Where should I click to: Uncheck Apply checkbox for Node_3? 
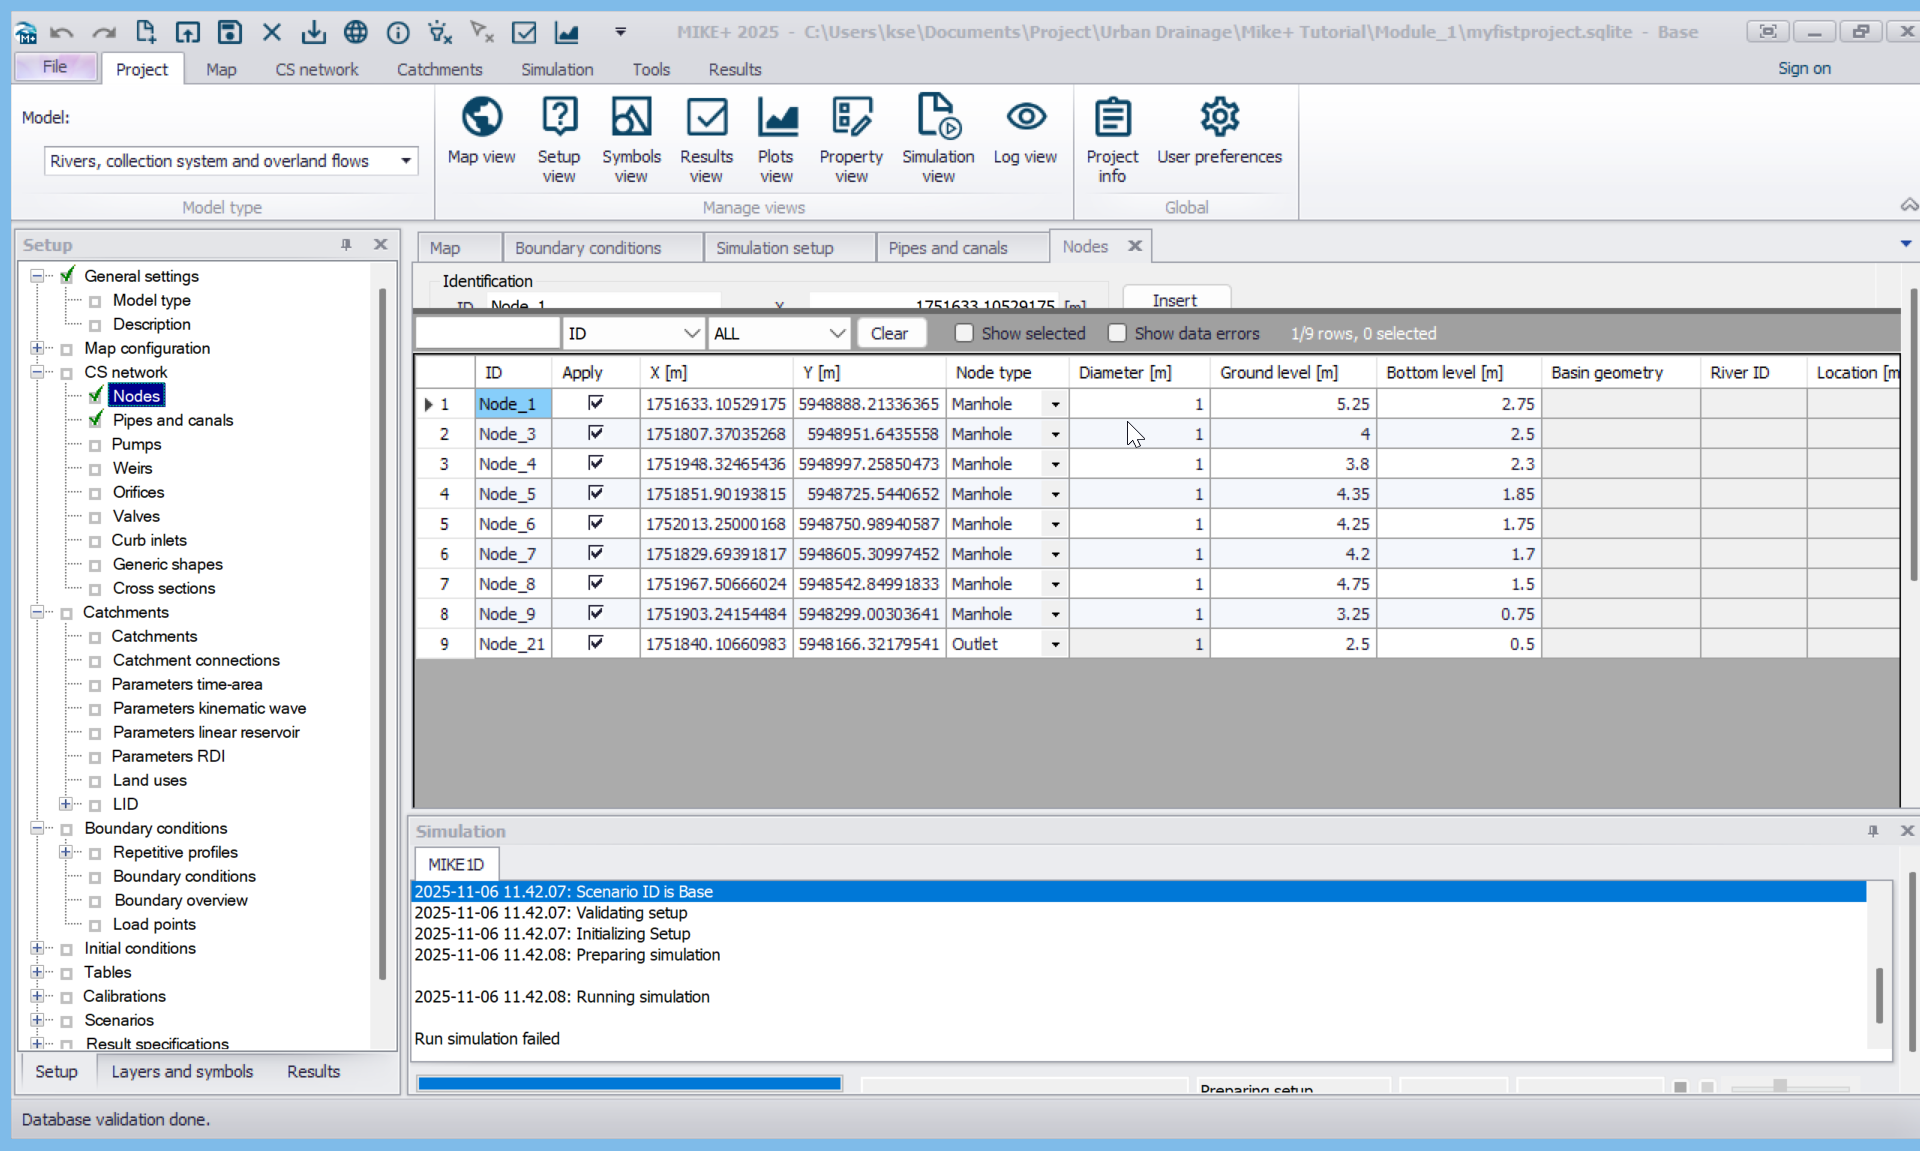point(596,433)
